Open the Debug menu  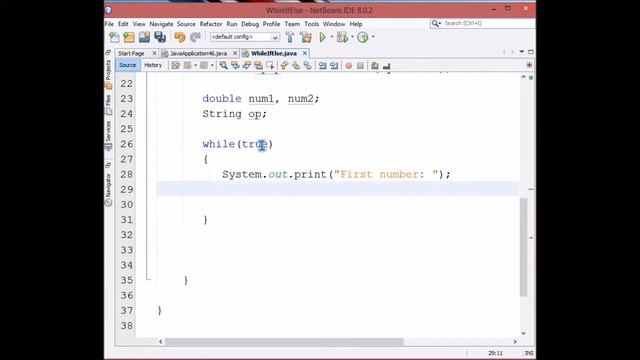(x=250, y=24)
